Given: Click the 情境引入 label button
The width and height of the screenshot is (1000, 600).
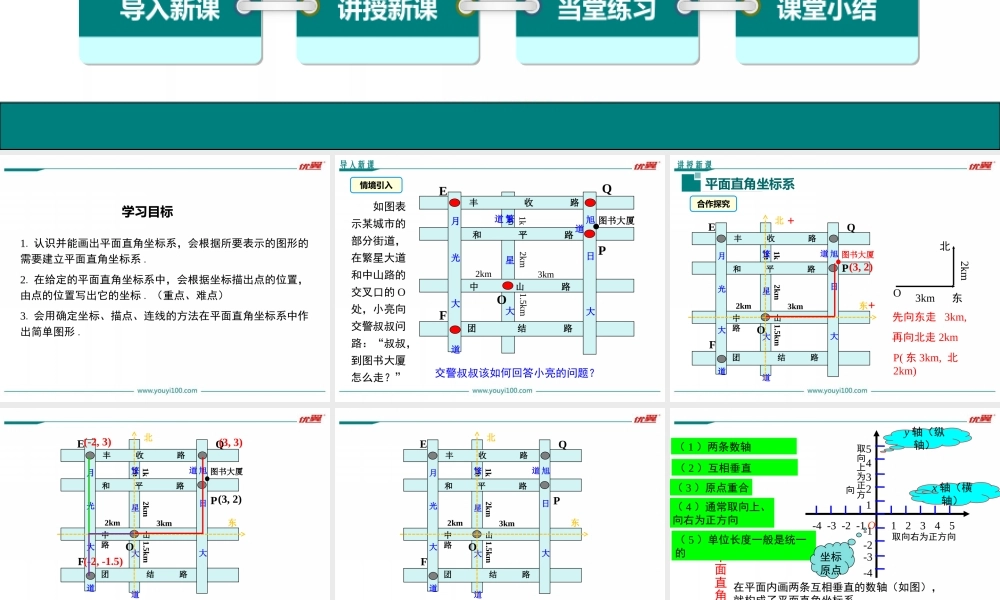Looking at the screenshot, I should pyautogui.click(x=376, y=185).
